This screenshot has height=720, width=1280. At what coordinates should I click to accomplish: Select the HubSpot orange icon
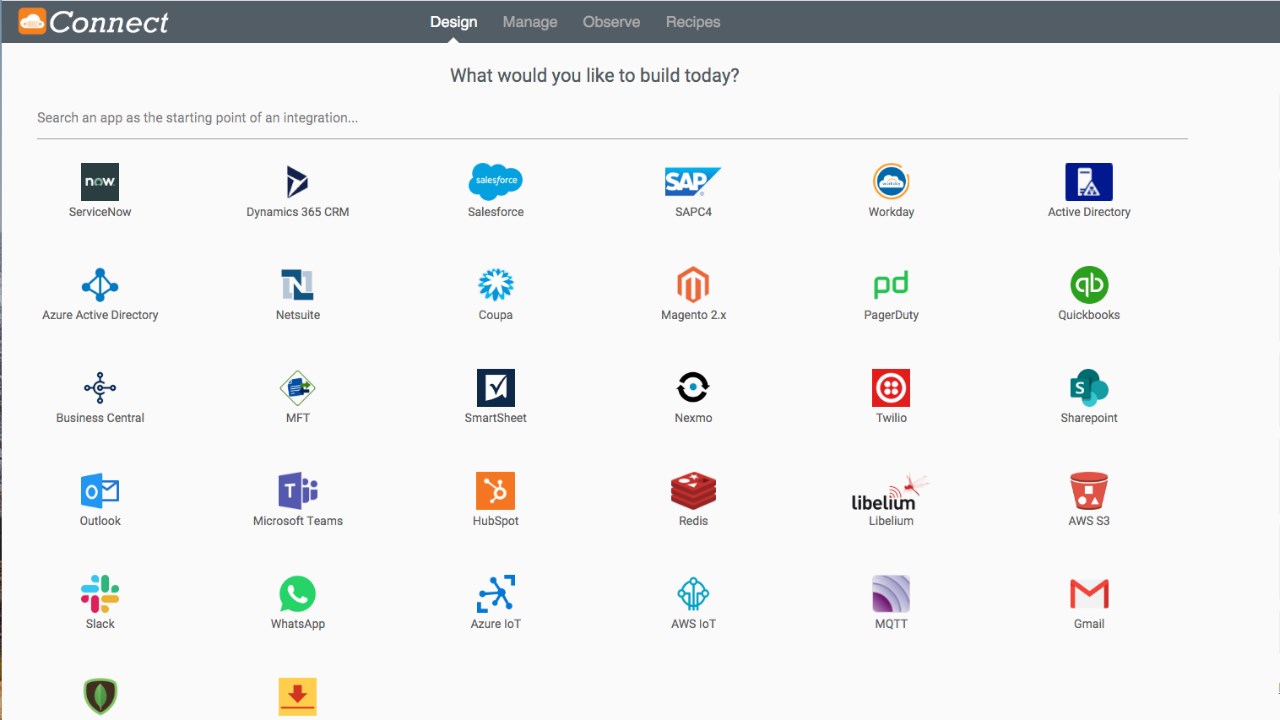pyautogui.click(x=496, y=491)
